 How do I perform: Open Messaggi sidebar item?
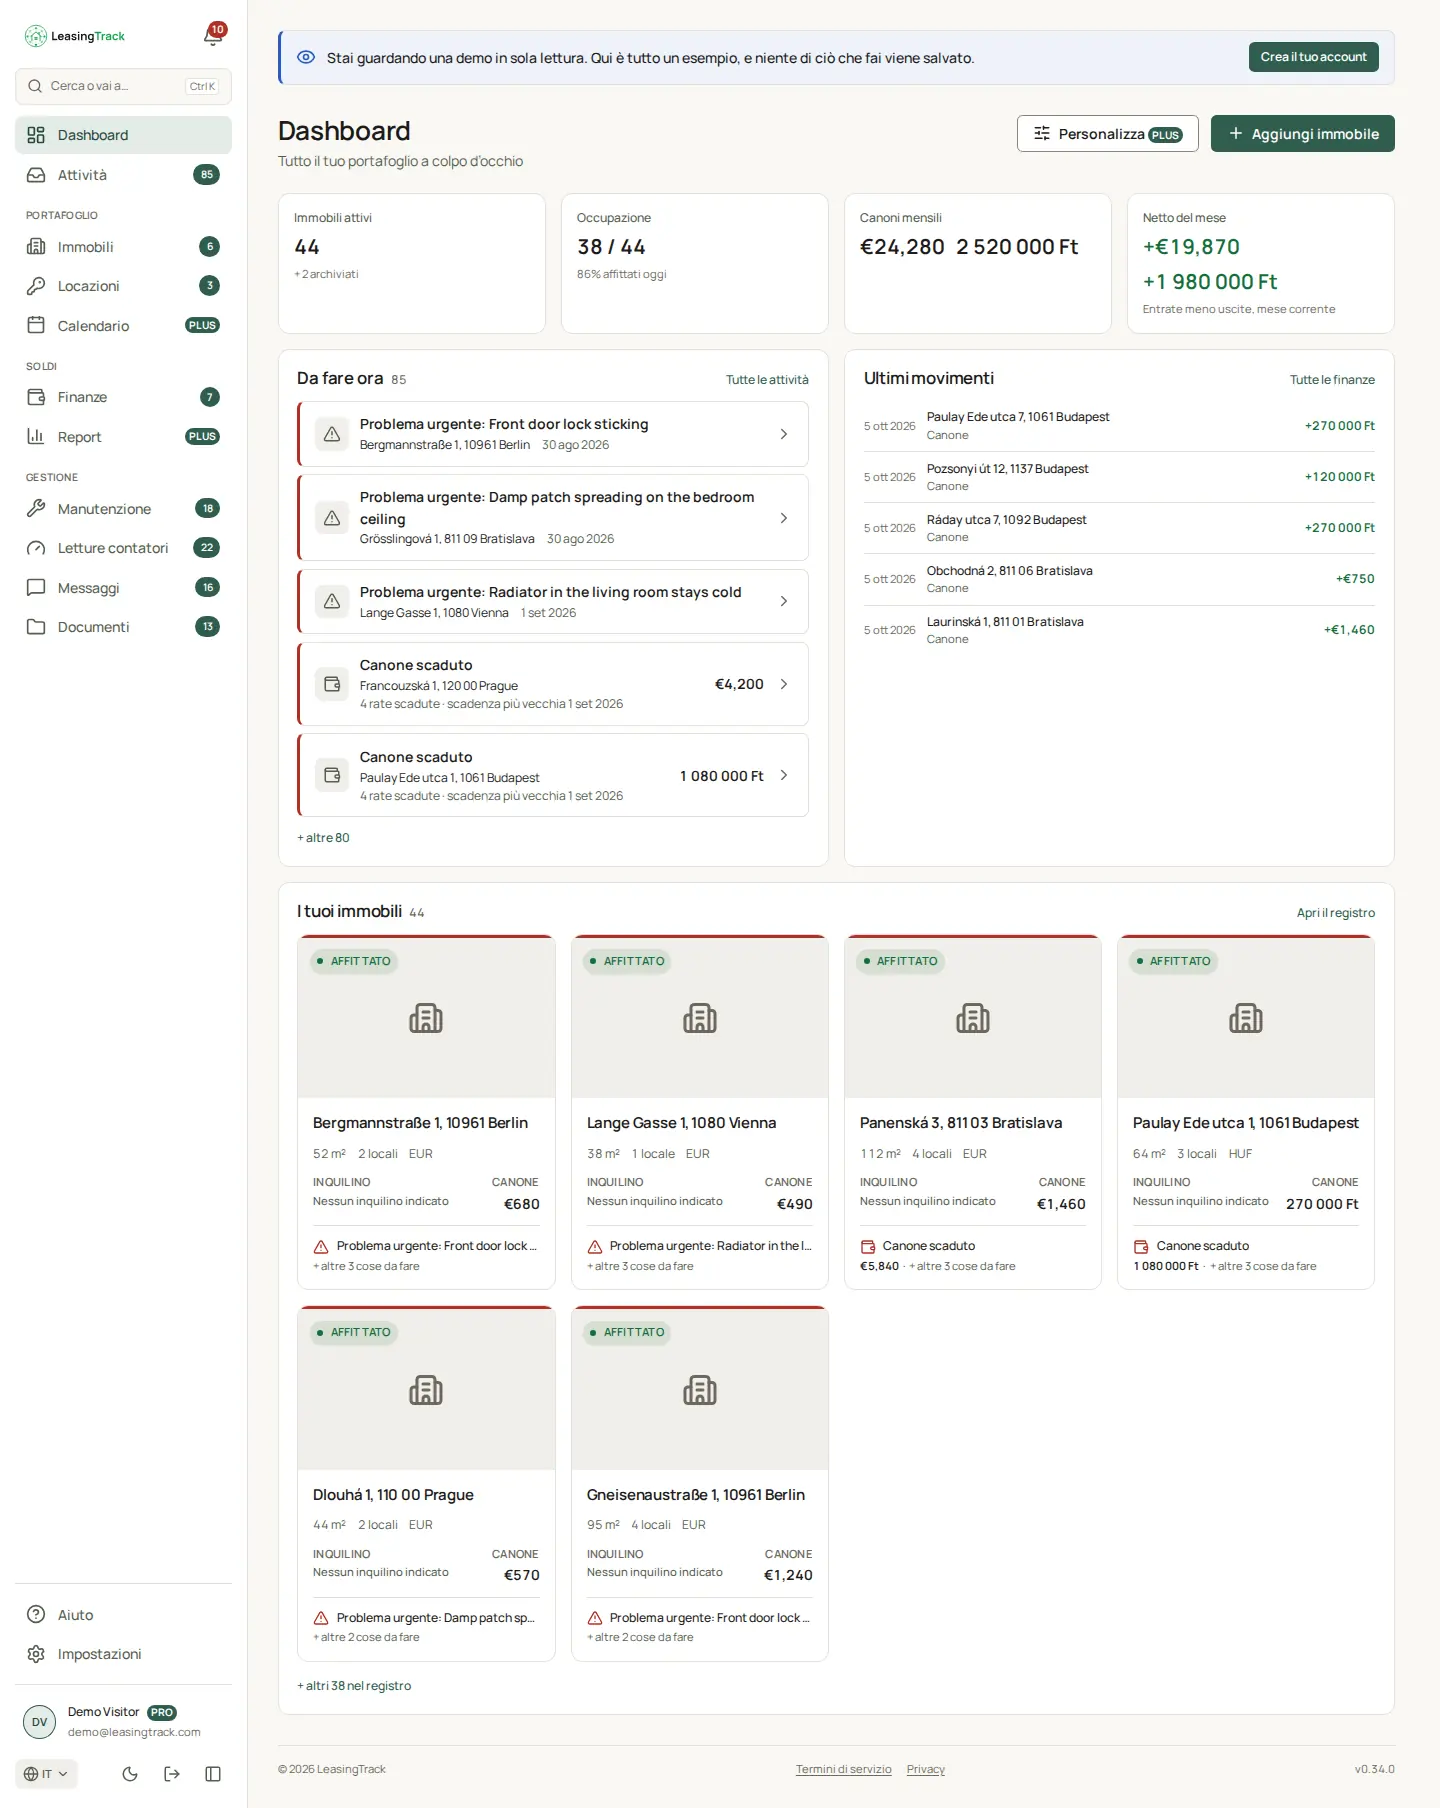[x=123, y=588]
